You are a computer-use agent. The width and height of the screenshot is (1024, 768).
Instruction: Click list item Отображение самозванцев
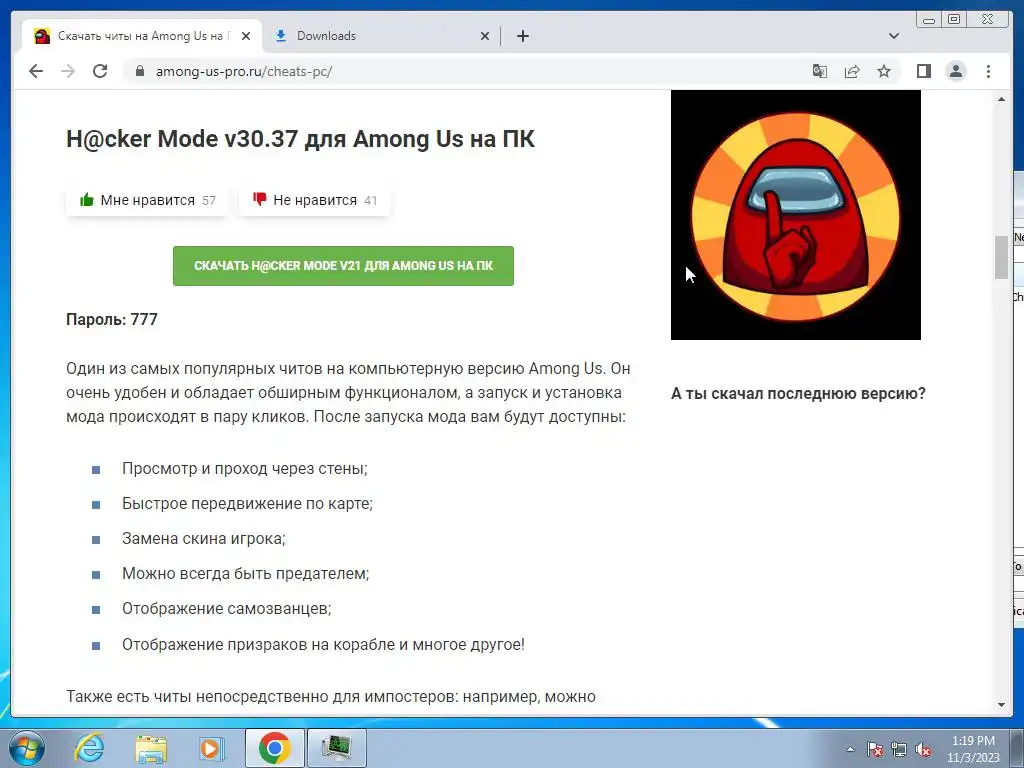[227, 609]
